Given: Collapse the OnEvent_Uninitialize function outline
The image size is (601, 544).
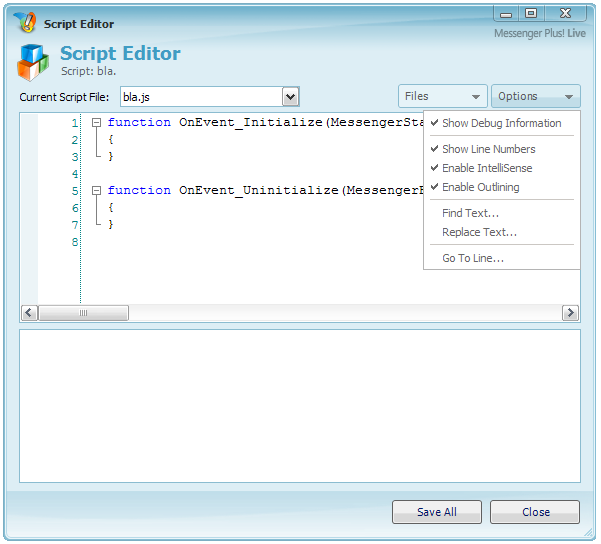Looking at the screenshot, I should pyautogui.click(x=97, y=191).
